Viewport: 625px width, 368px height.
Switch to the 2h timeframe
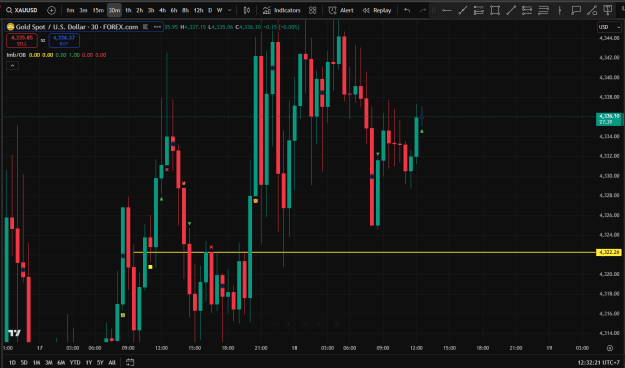140,10
